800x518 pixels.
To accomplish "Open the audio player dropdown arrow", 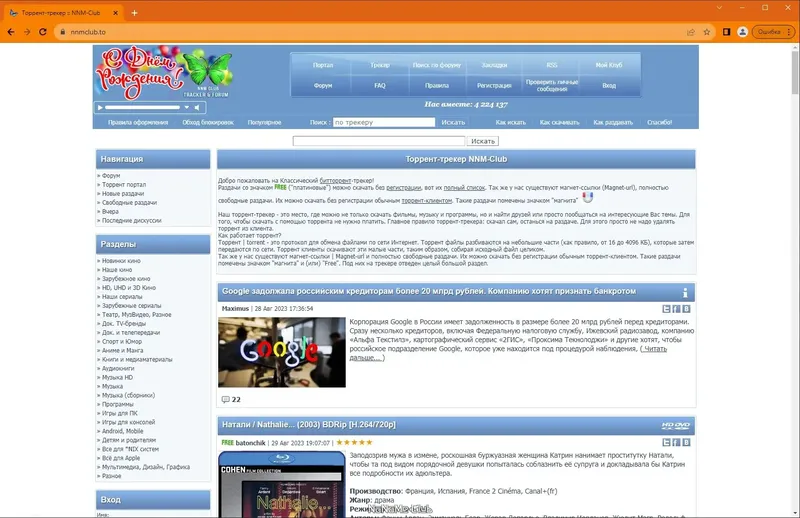I will coord(187,108).
